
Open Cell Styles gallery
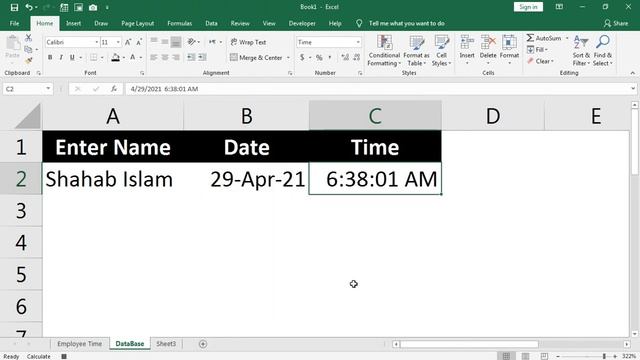(x=441, y=51)
